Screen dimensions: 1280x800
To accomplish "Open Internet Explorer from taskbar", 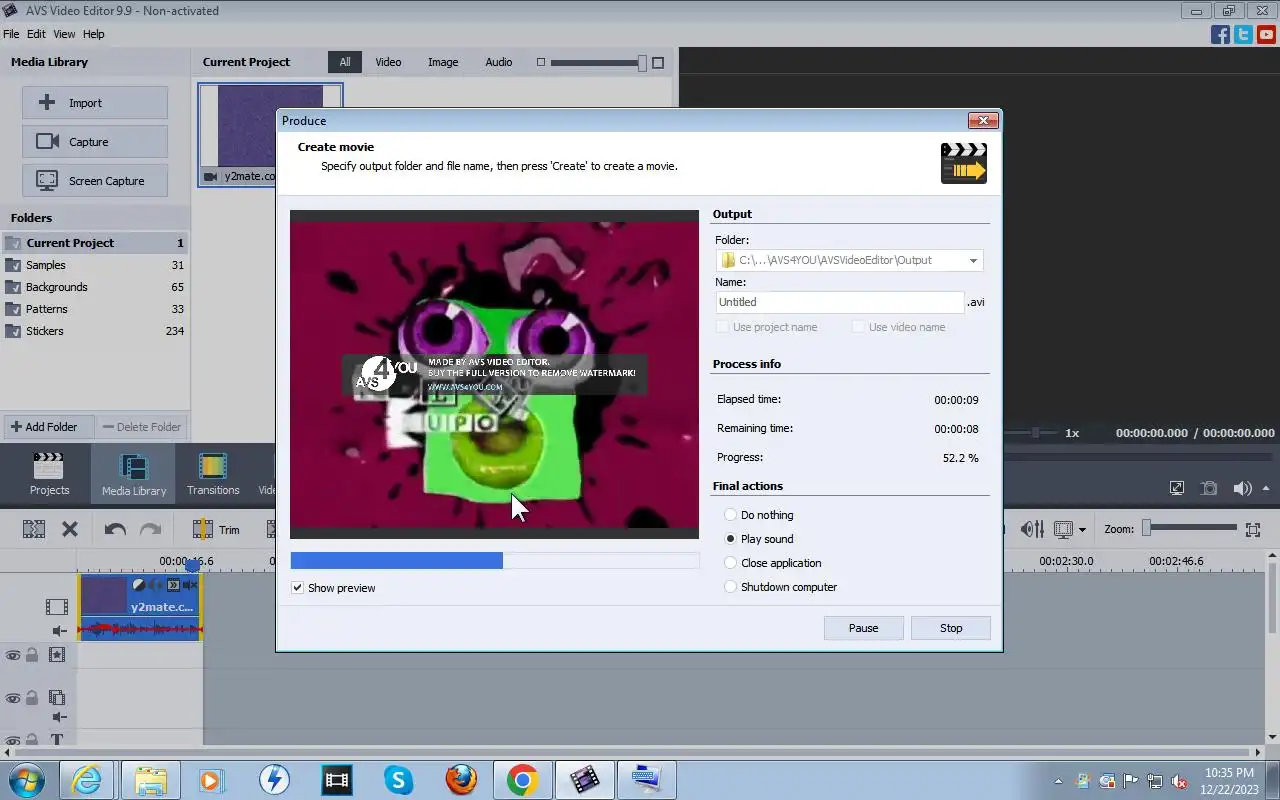I will pos(88,780).
